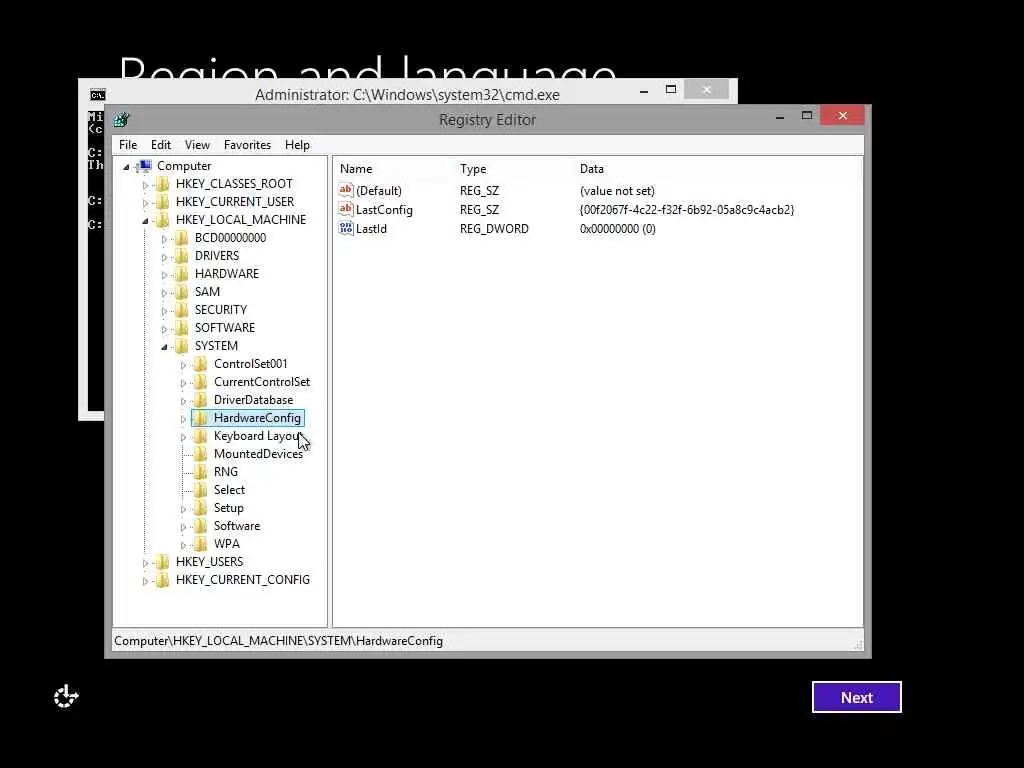Click the BCD00000000 folder icon
This screenshot has width=1024, height=768.
182,238
